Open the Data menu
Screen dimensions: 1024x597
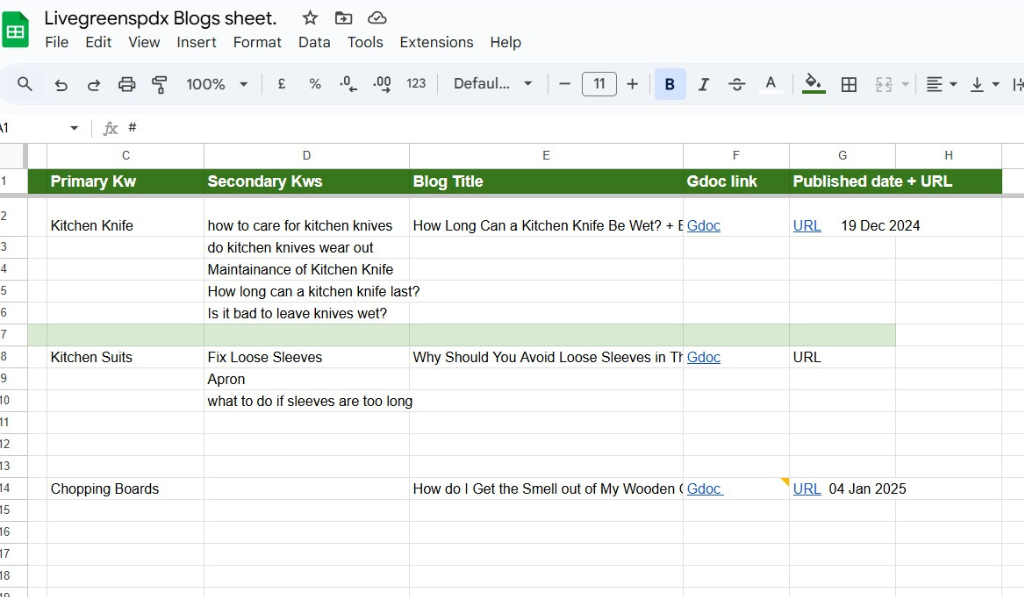pyautogui.click(x=314, y=42)
